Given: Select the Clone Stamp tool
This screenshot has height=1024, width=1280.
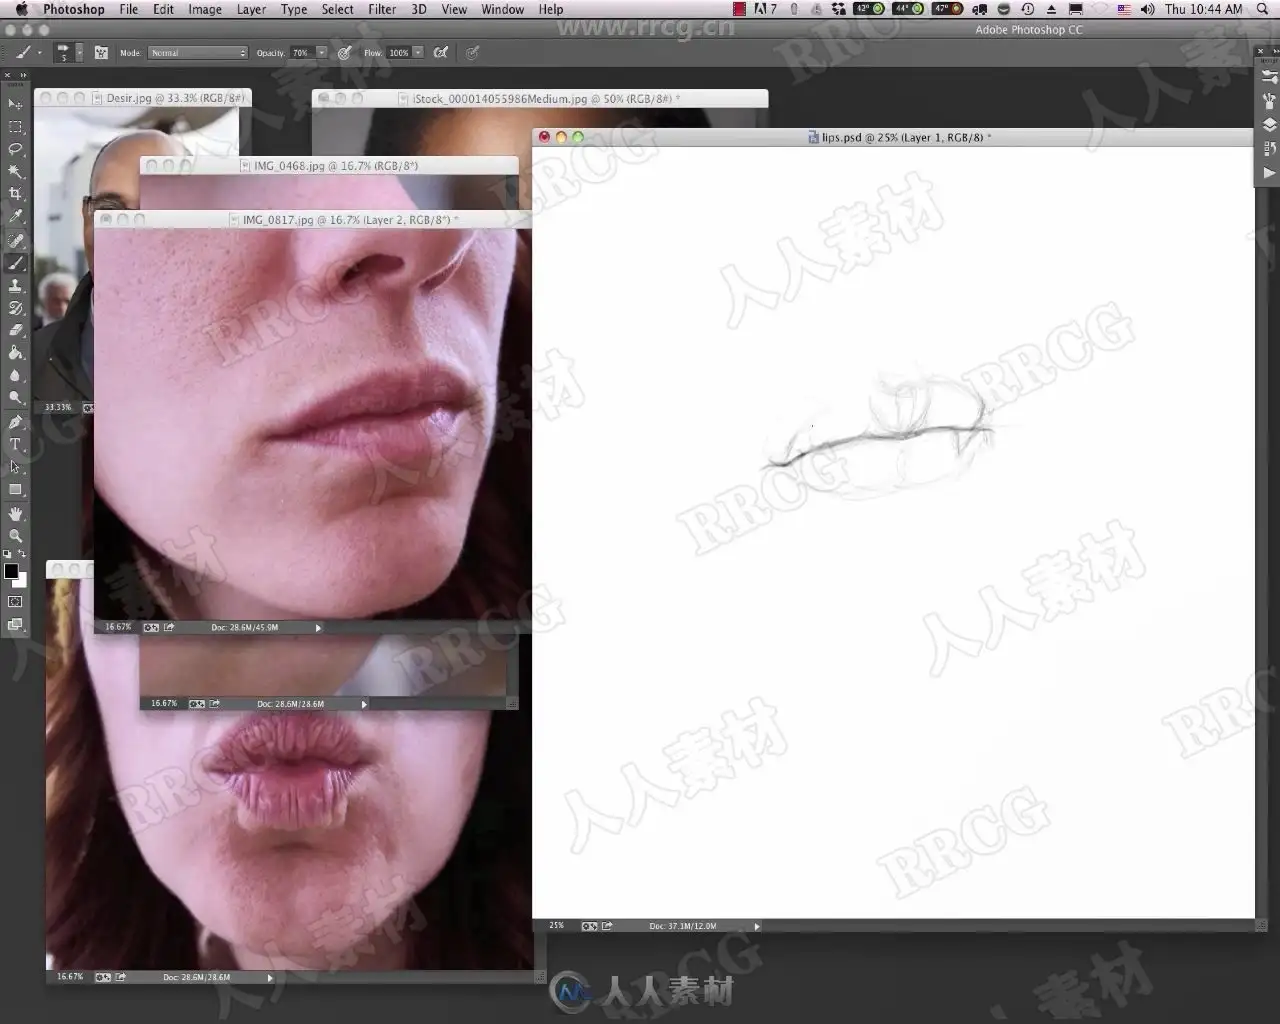Looking at the screenshot, I should [x=15, y=286].
